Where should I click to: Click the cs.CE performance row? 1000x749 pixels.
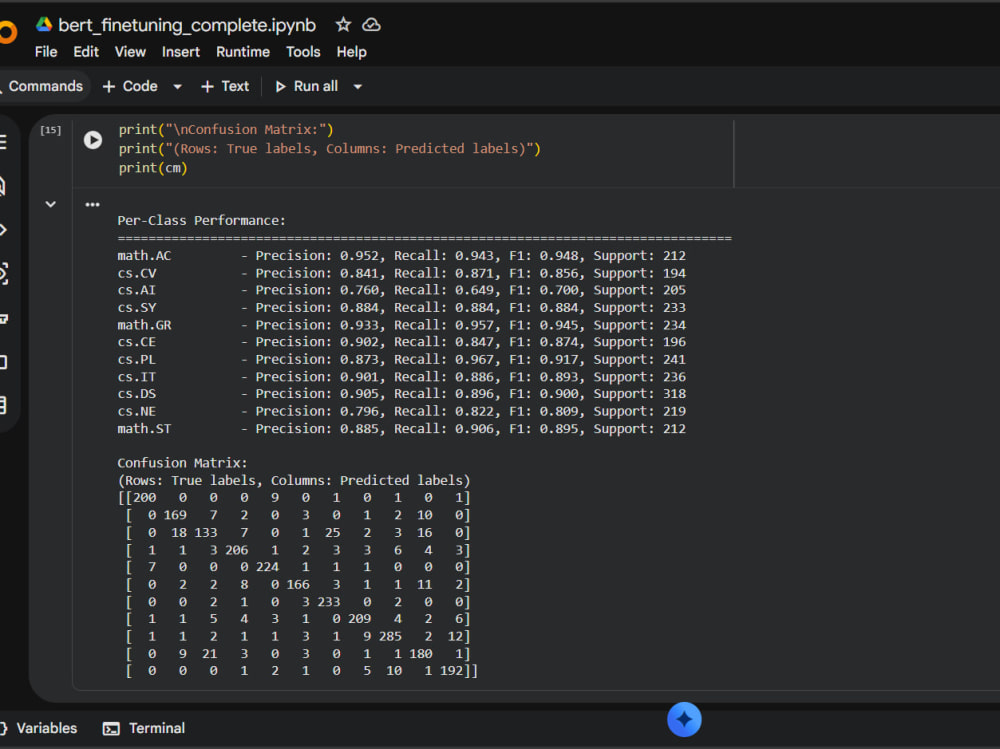tap(401, 342)
